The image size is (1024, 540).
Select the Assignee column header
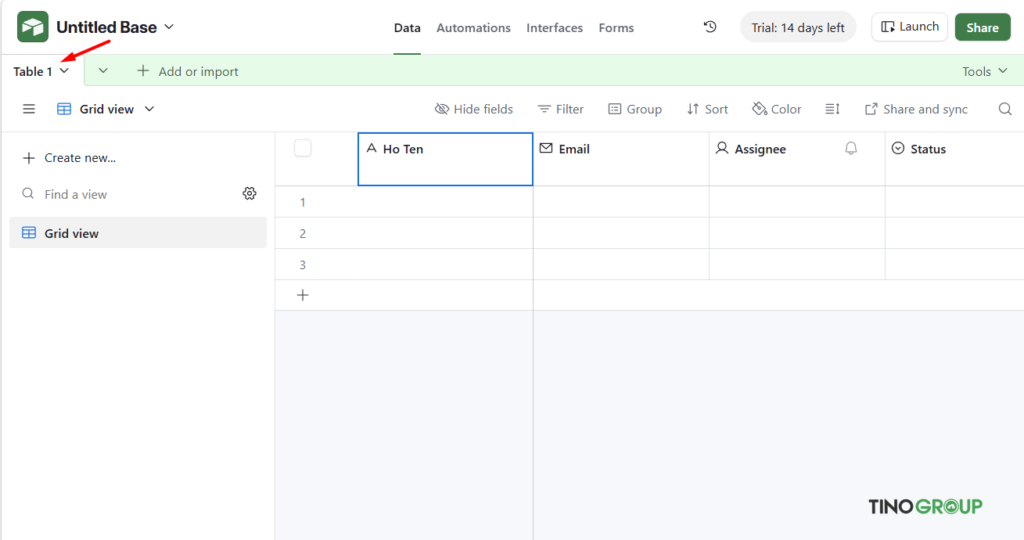pyautogui.click(x=797, y=159)
